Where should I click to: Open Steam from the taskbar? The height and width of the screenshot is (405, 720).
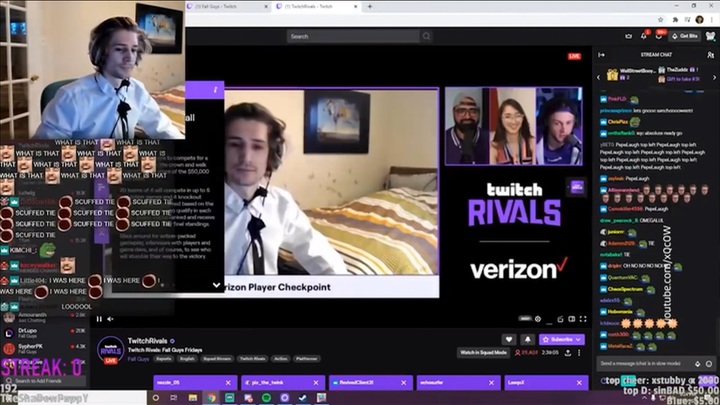[303, 398]
